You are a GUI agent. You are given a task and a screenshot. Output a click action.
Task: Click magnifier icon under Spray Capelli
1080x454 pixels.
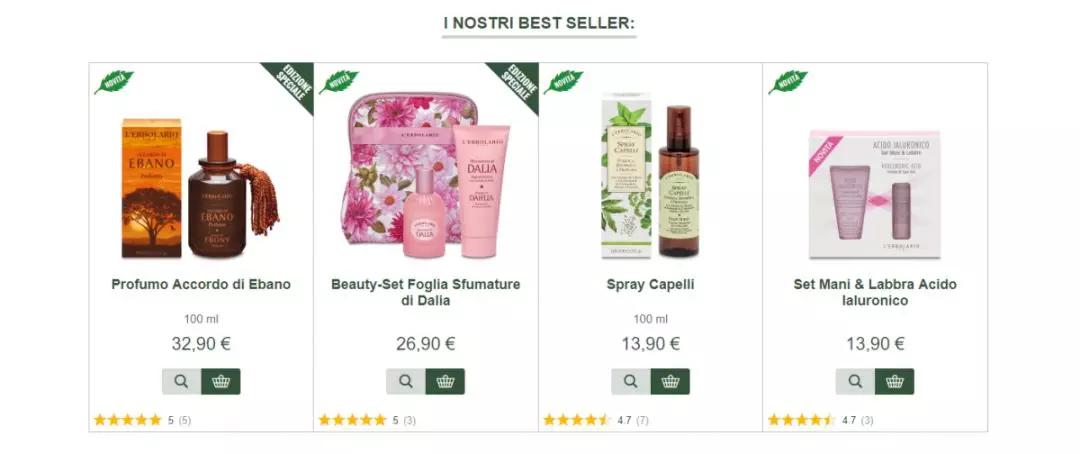(x=631, y=382)
